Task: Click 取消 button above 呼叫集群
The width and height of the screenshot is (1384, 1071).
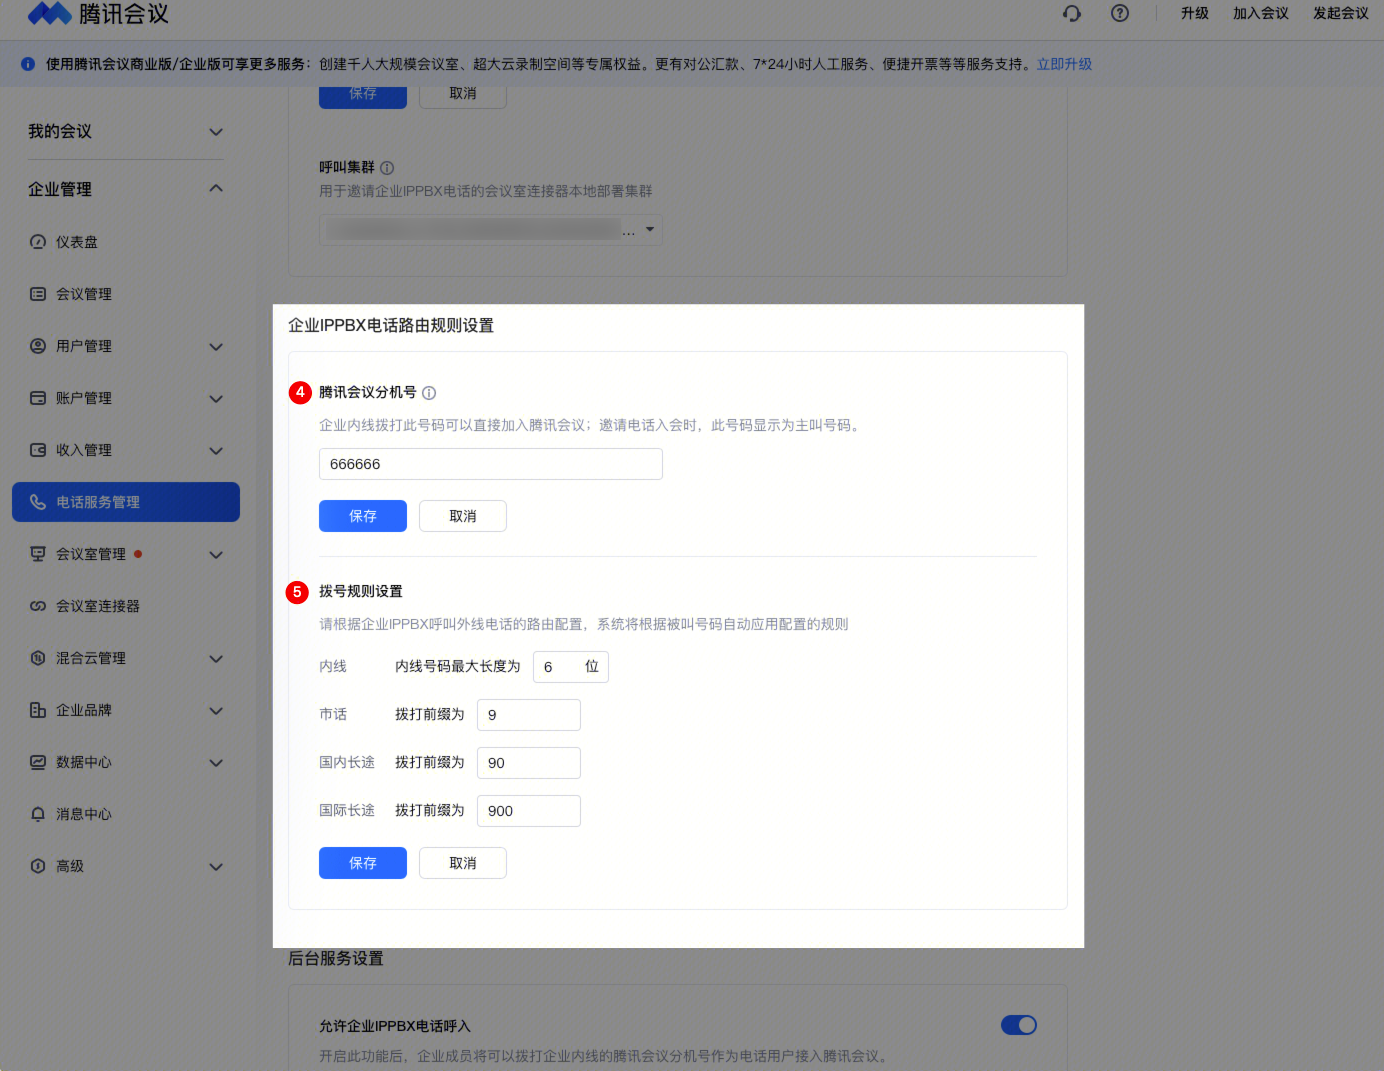Action: pos(463,95)
